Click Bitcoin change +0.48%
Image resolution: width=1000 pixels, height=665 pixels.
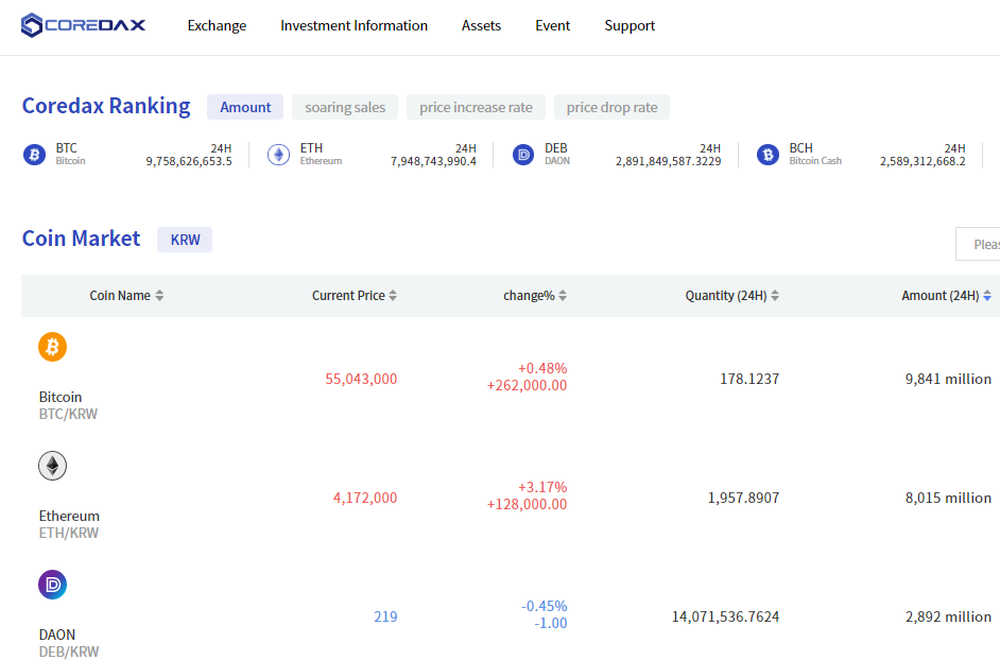pos(542,369)
